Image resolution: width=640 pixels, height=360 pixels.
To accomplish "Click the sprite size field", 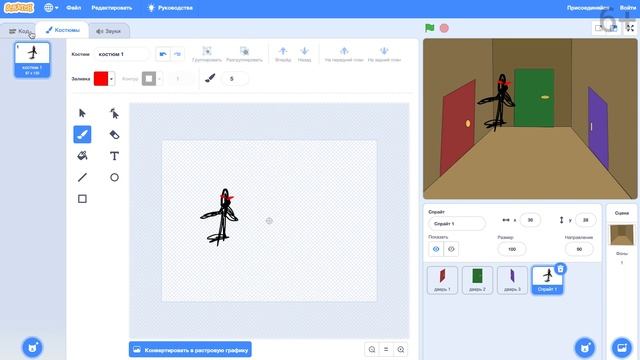I will click(x=512, y=249).
